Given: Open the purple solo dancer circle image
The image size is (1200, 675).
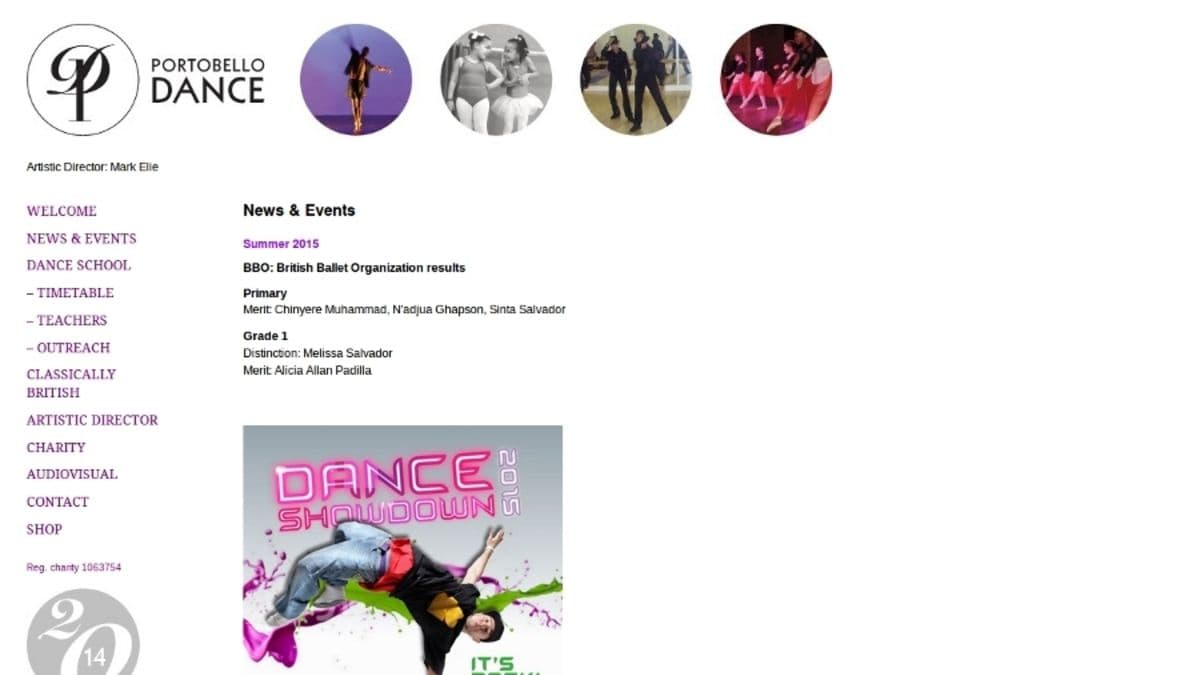Looking at the screenshot, I should (356, 80).
